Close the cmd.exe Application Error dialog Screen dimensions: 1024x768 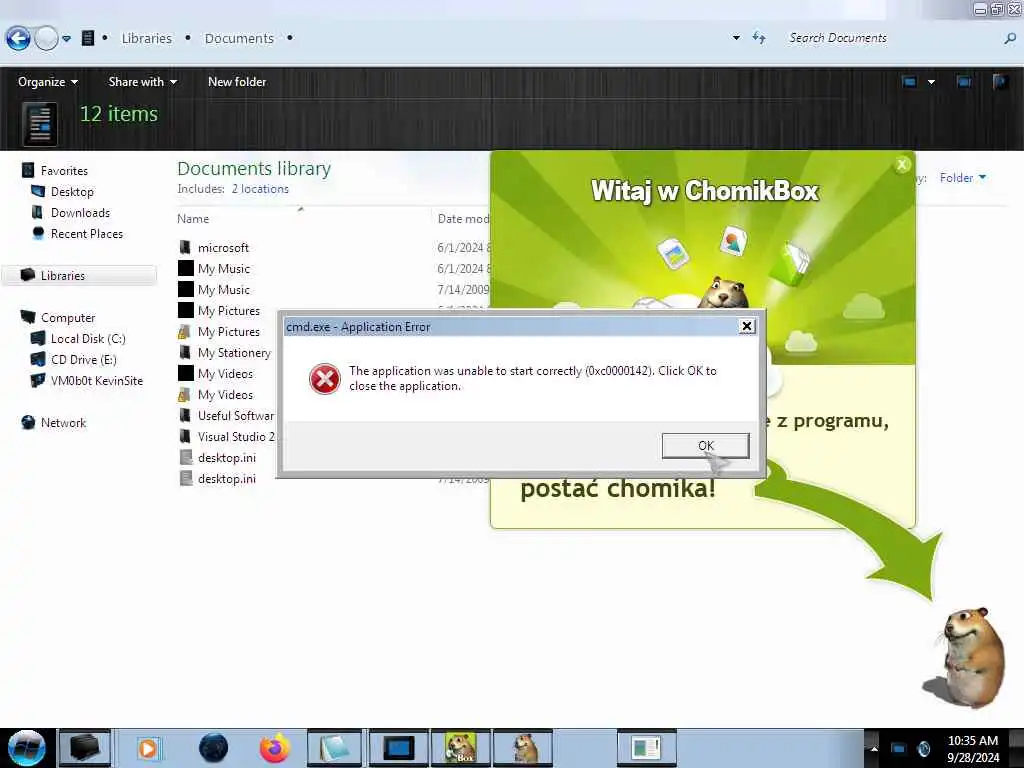point(746,326)
